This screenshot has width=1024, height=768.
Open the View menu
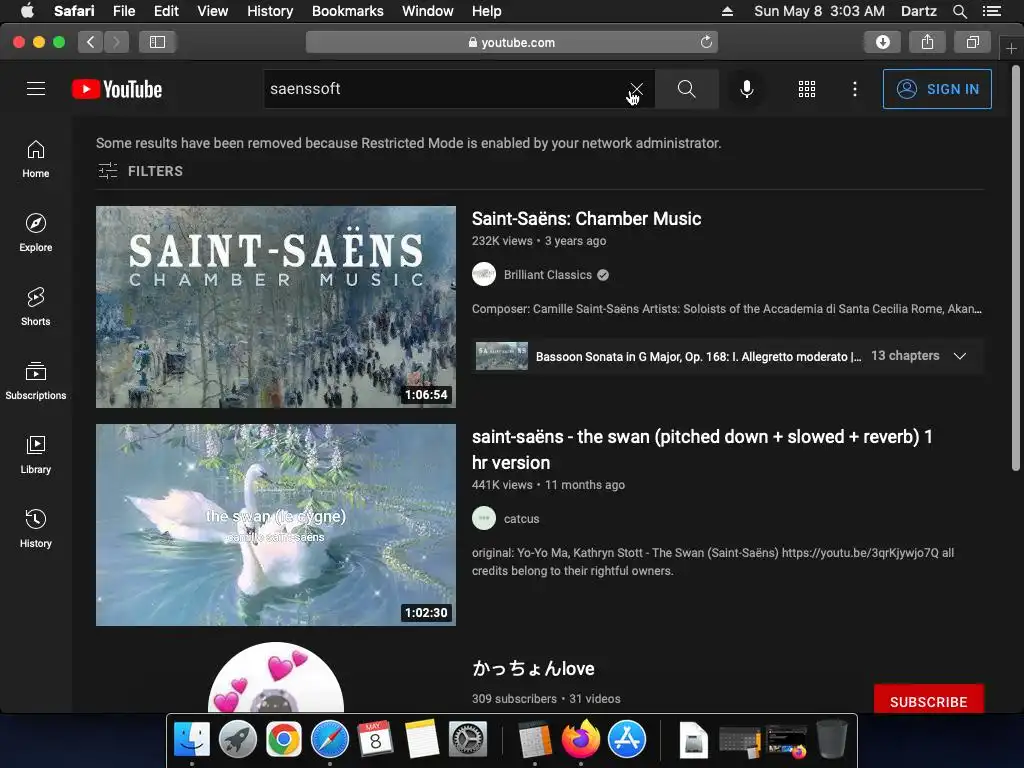click(213, 11)
